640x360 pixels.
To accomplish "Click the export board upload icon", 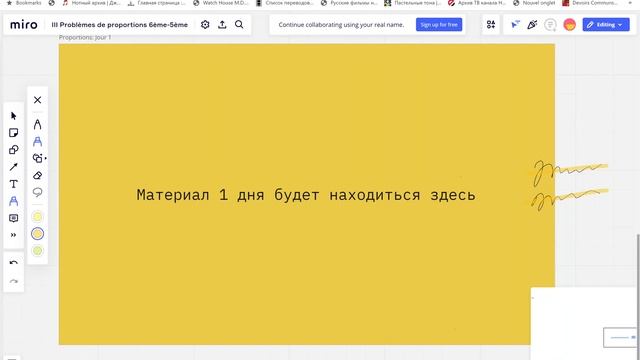I will pyautogui.click(x=222, y=25).
